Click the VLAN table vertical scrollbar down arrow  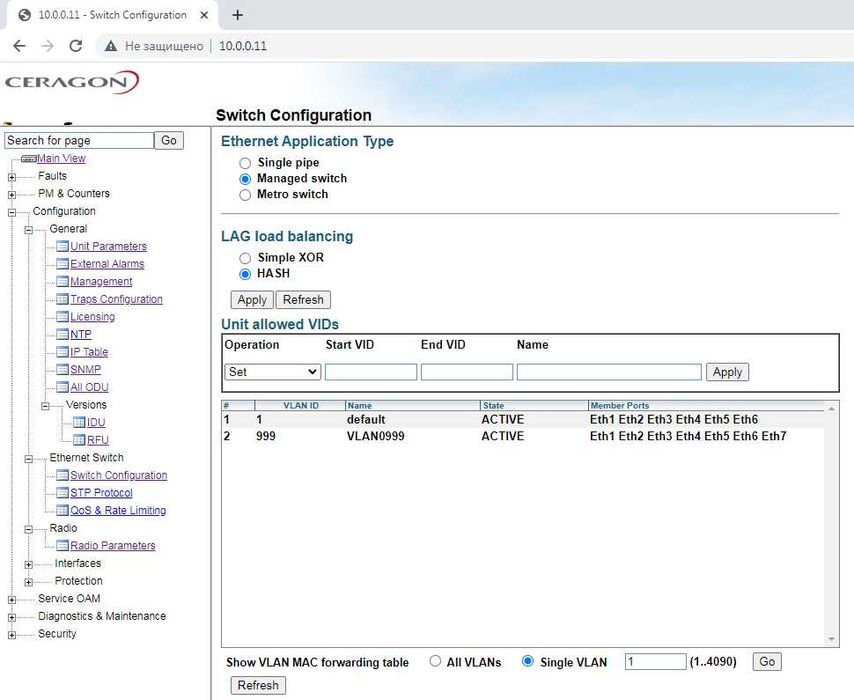[x=832, y=640]
